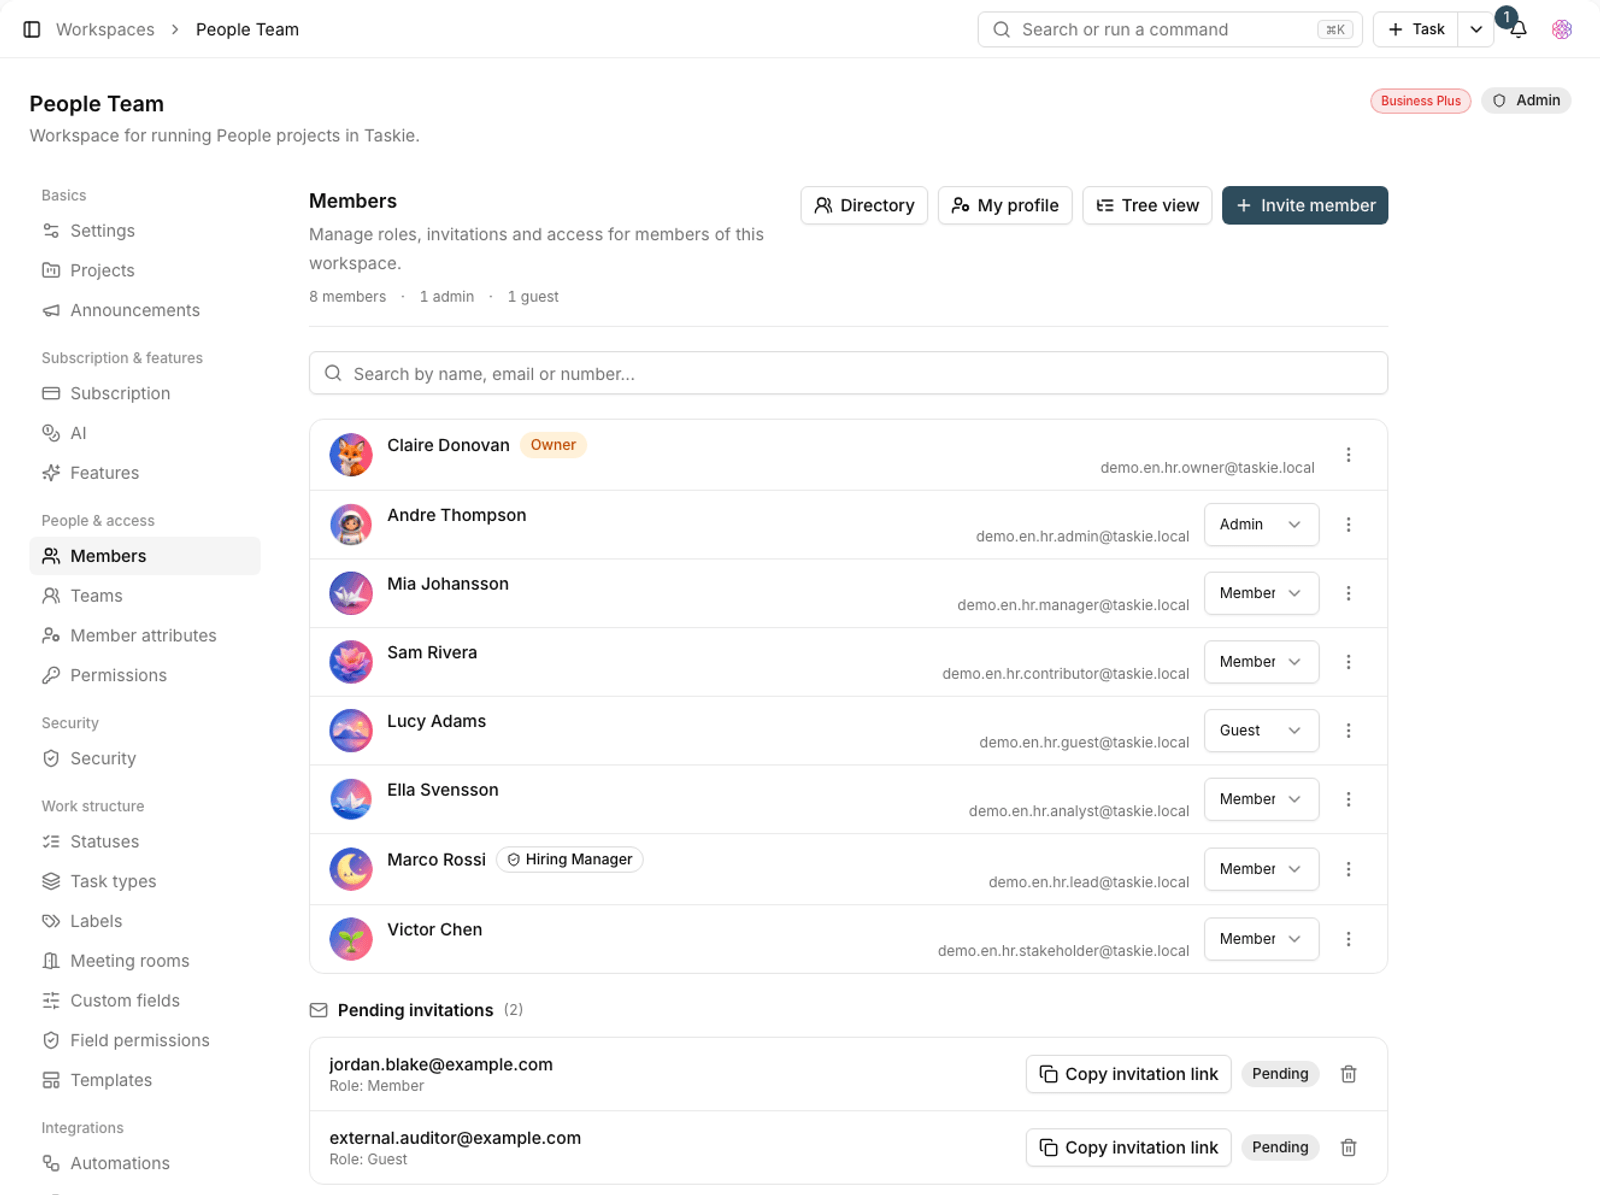
Task: Open Projects in the sidebar
Action: (145, 271)
